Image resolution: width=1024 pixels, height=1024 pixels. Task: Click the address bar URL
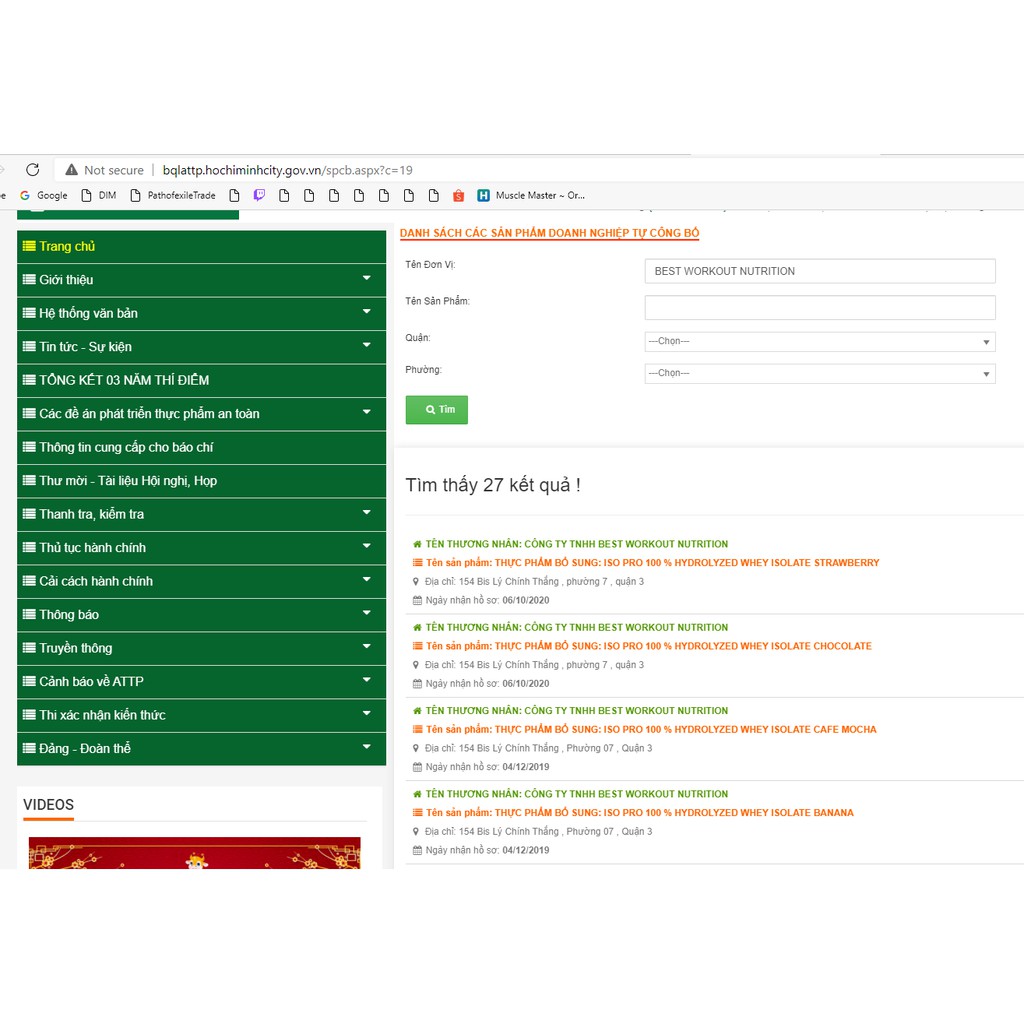click(x=287, y=170)
